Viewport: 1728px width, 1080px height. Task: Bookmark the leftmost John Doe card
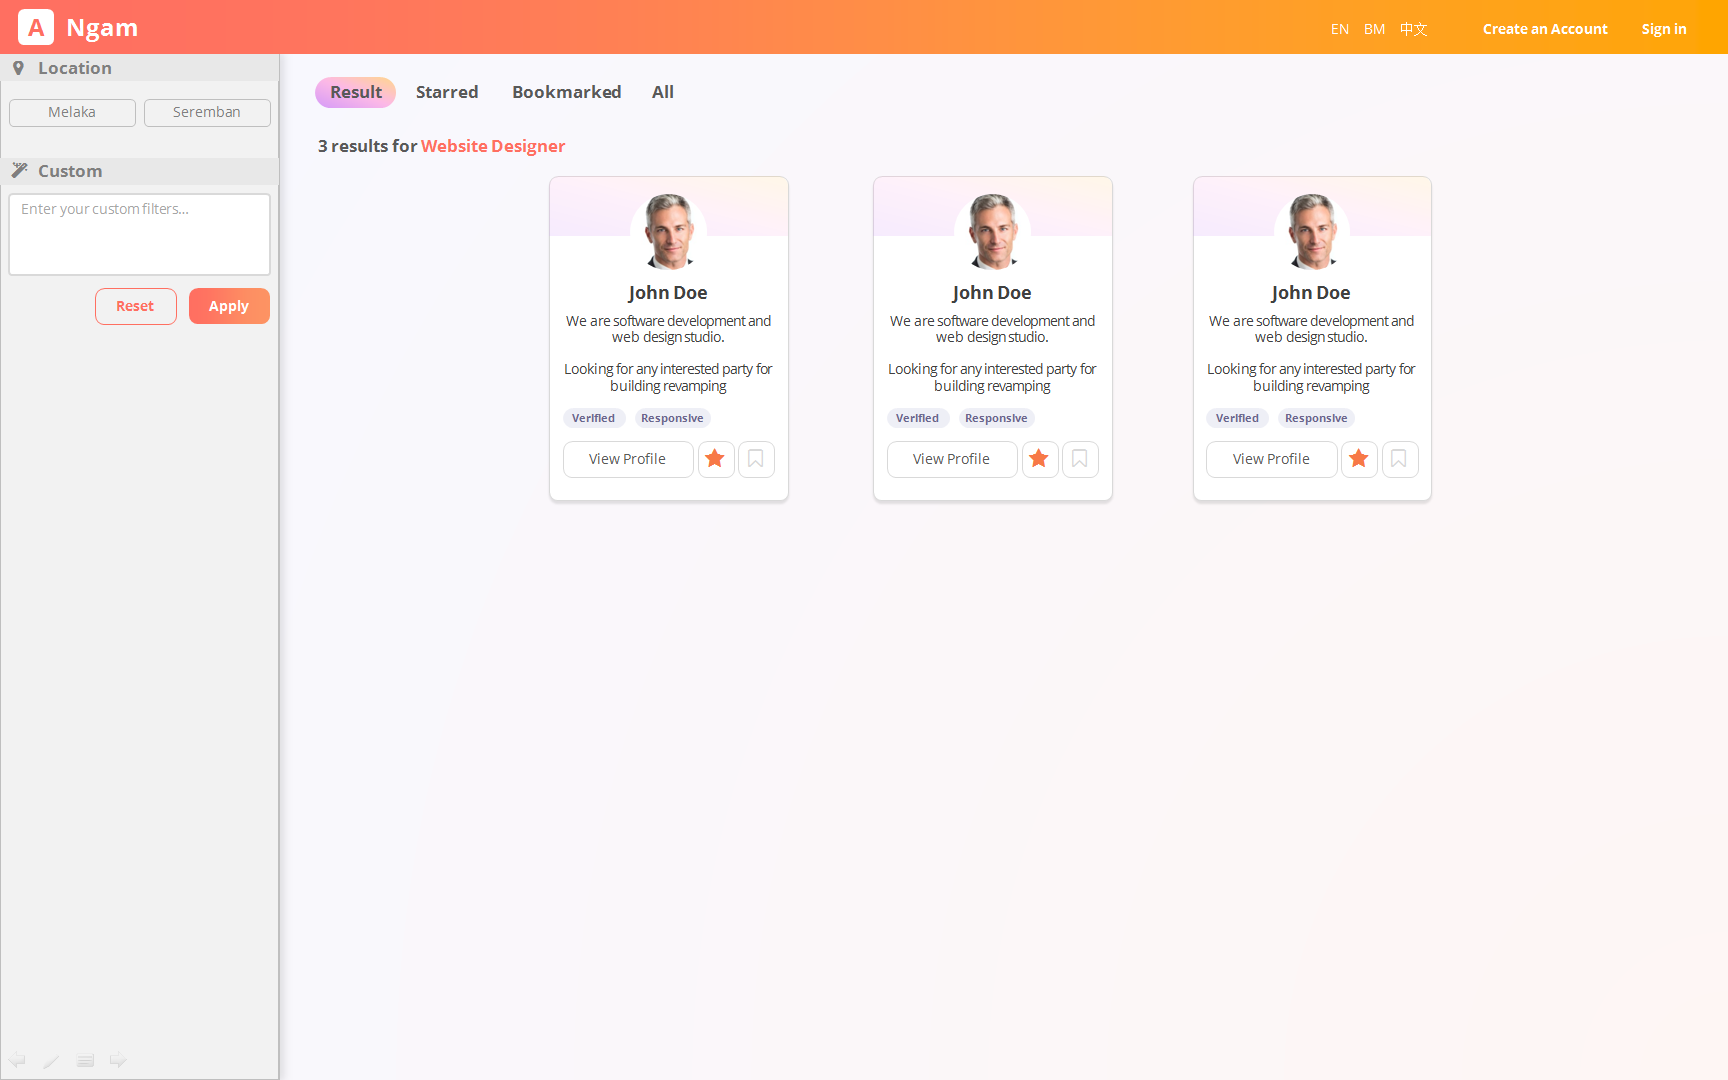[756, 459]
